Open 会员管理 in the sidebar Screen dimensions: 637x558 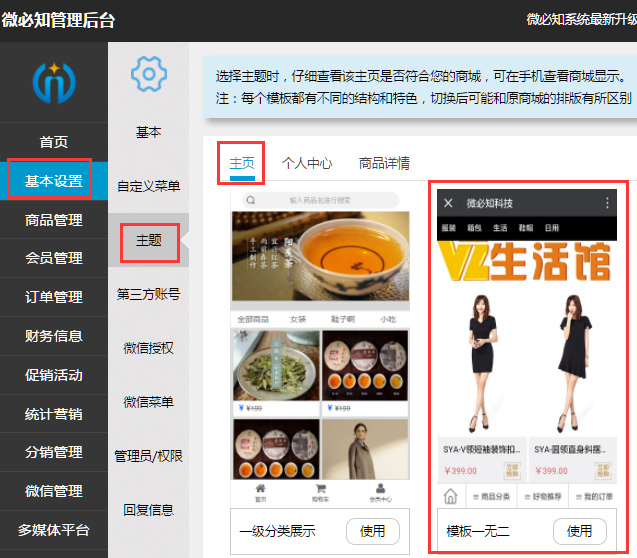point(54,258)
